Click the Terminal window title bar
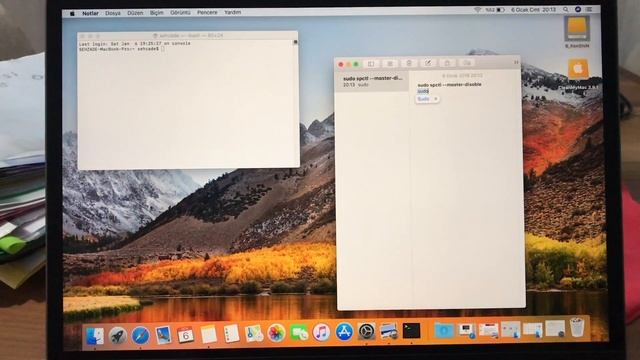The width and height of the screenshot is (640, 360). pyautogui.click(x=188, y=36)
